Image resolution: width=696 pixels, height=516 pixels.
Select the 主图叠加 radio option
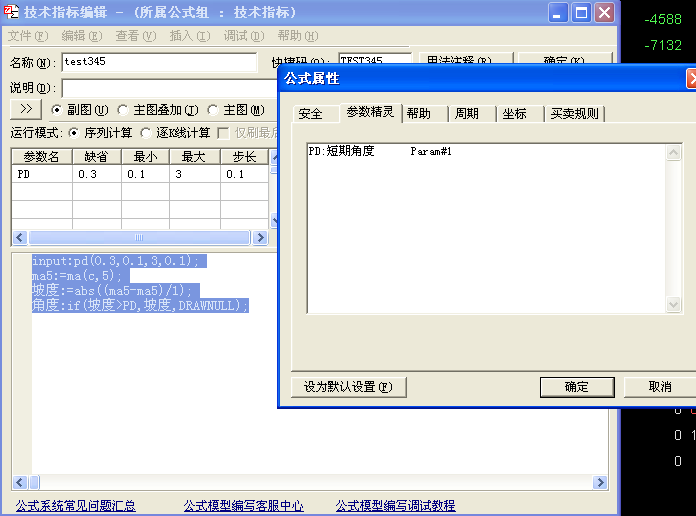123,110
